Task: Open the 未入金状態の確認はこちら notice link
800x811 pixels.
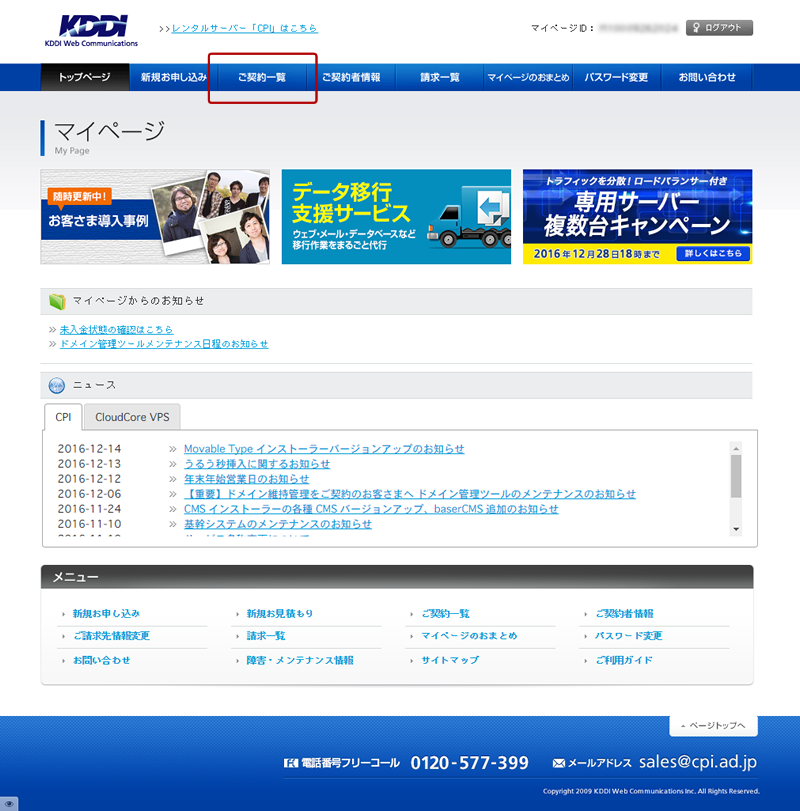Action: coord(116,329)
